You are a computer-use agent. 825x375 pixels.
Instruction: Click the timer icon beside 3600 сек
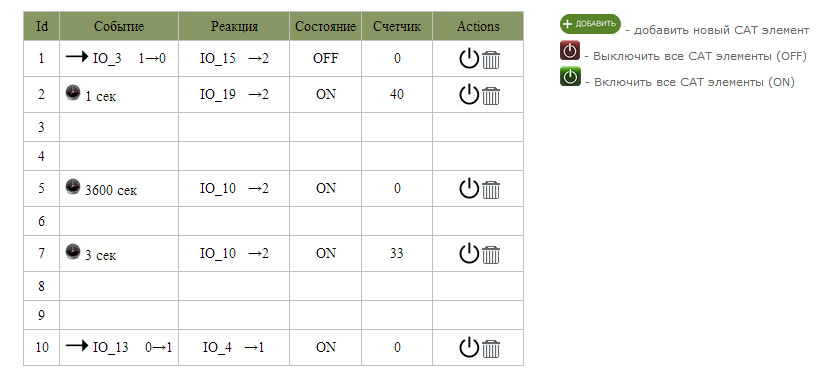pyautogui.click(x=73, y=187)
